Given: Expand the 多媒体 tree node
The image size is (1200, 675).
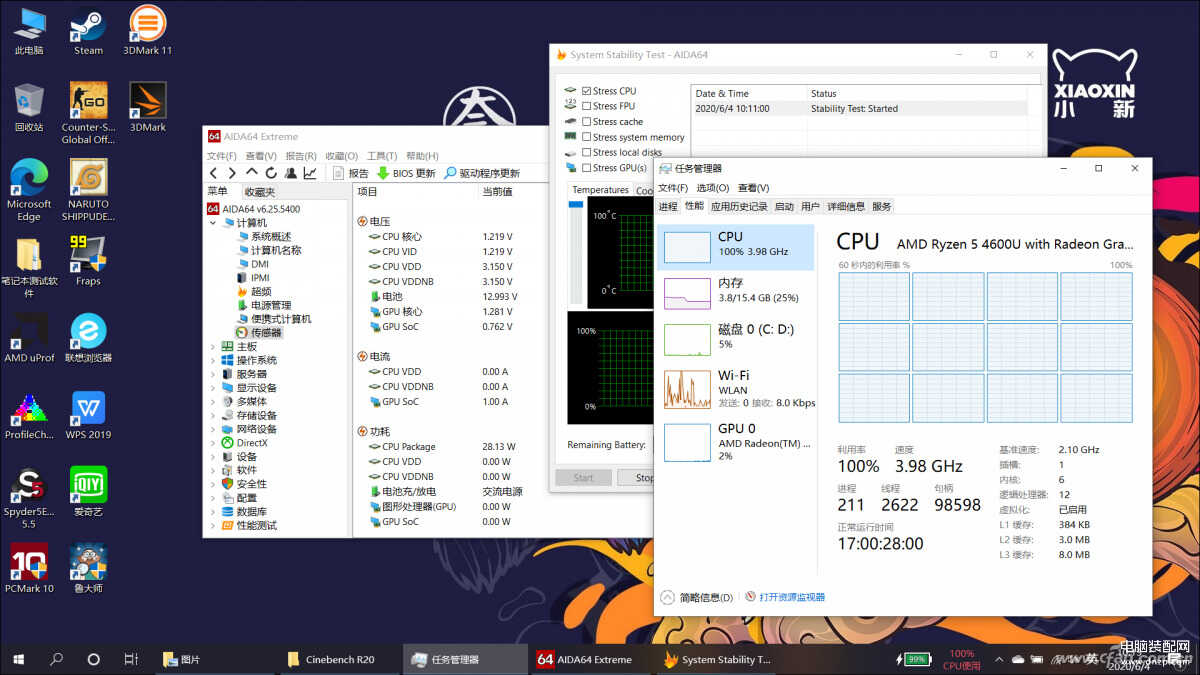Looking at the screenshot, I should (213, 401).
